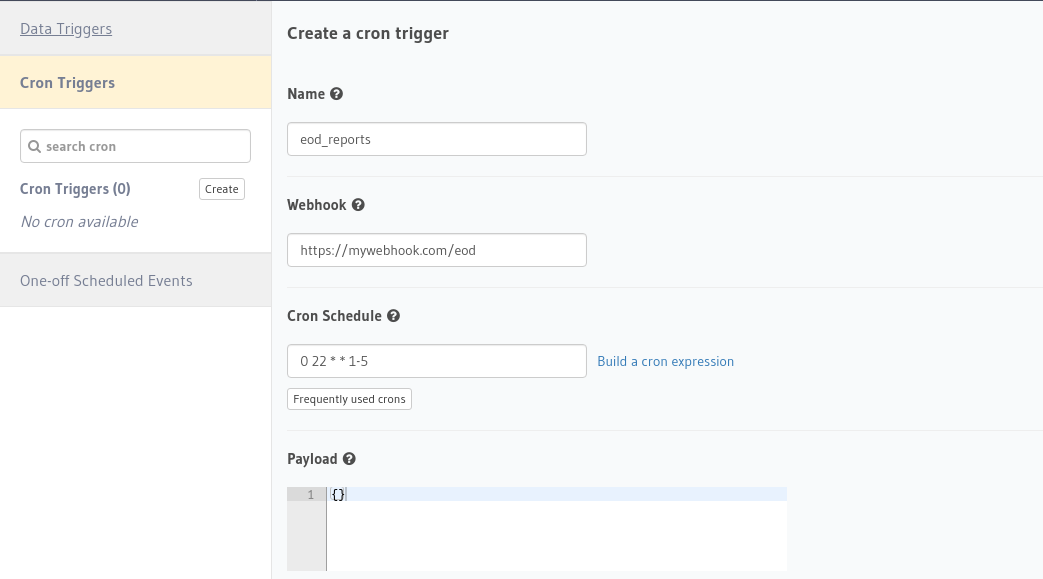Click the Cron Triggers (0) list heading

(75, 189)
